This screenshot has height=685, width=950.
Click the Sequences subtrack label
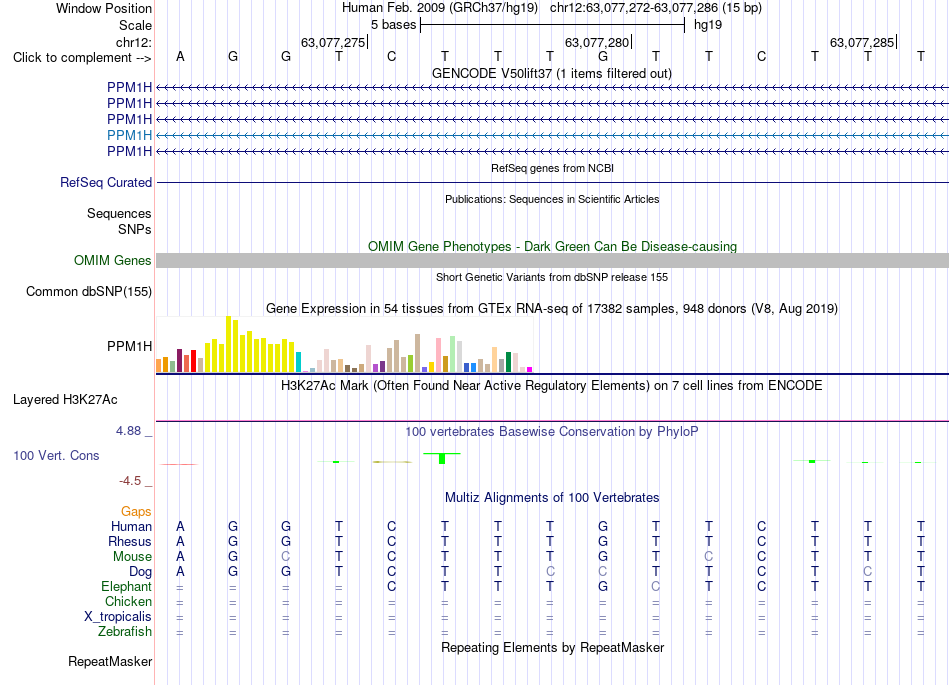tap(119, 213)
